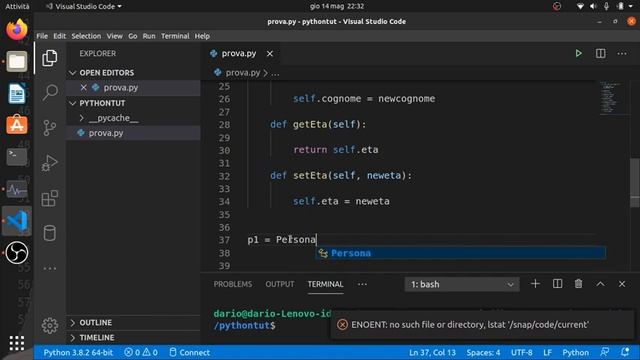Open the Visual Studio Code app menu
Screen dimensions: 640x360
pos(84,6)
